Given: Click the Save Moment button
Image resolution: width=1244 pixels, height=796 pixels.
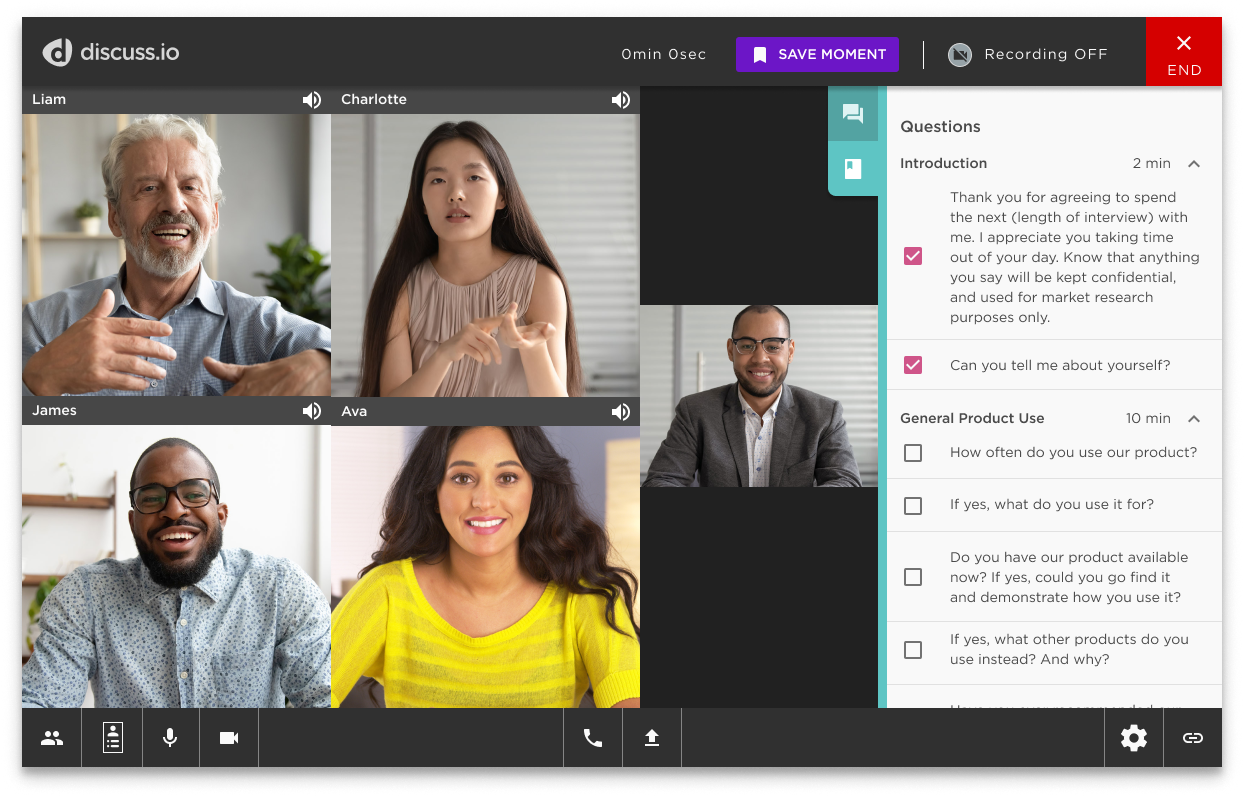Looking at the screenshot, I should point(817,55).
